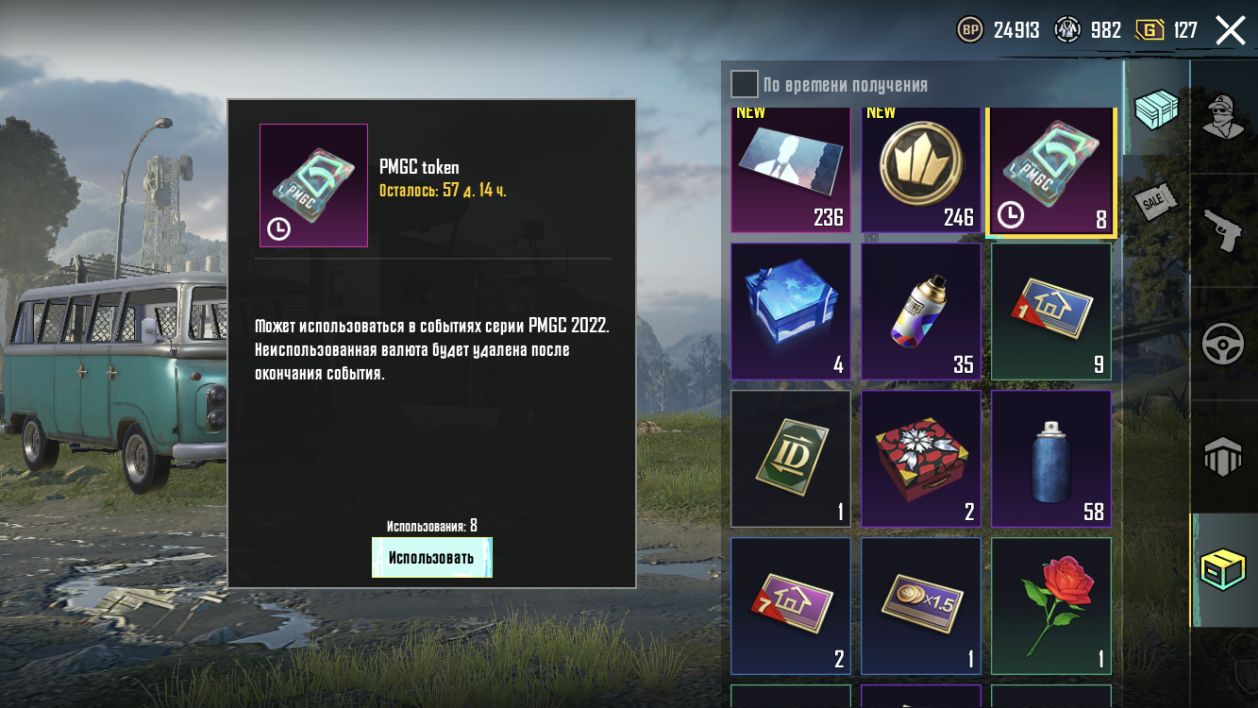Screen dimensions: 1258x708
Task: Close the inventory with the X
Action: (1230, 30)
